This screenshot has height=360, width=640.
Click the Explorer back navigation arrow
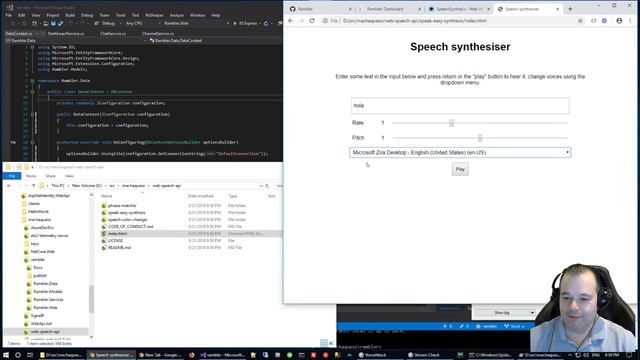[x=9, y=186]
